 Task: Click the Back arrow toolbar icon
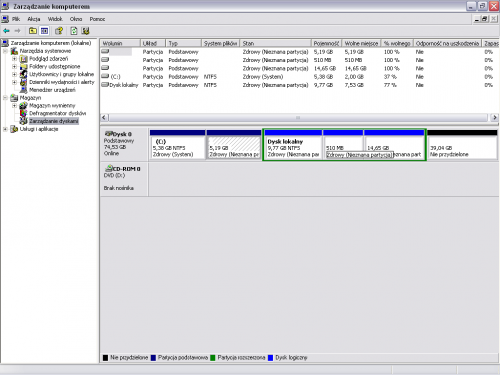6,31
